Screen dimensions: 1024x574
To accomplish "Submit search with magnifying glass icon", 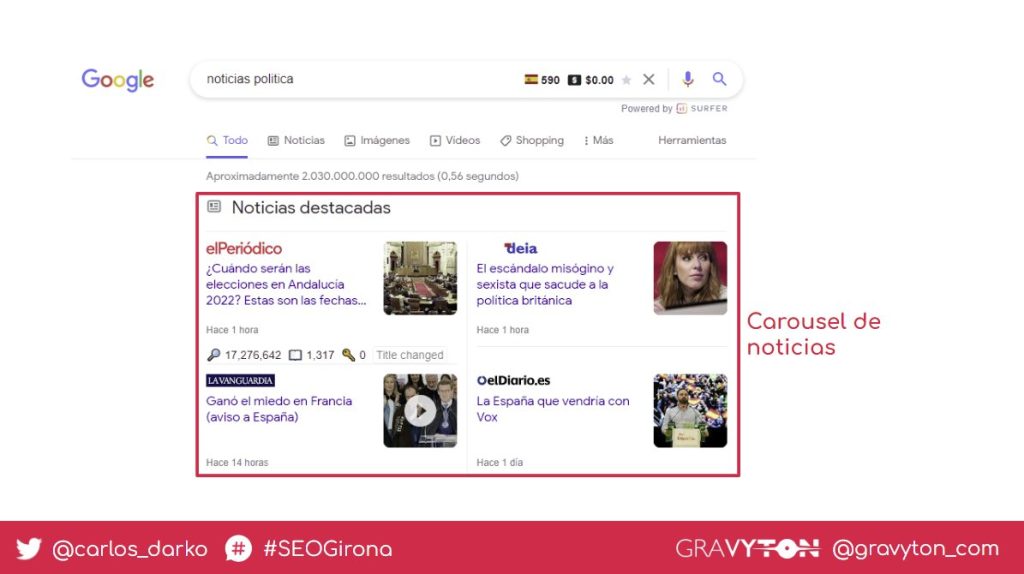I will click(719, 79).
